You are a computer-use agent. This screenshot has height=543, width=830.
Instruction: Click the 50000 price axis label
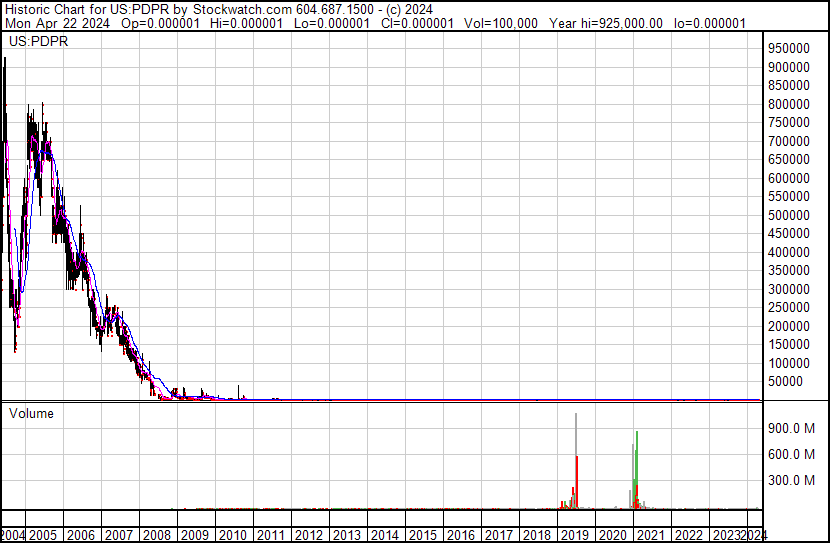[786, 382]
